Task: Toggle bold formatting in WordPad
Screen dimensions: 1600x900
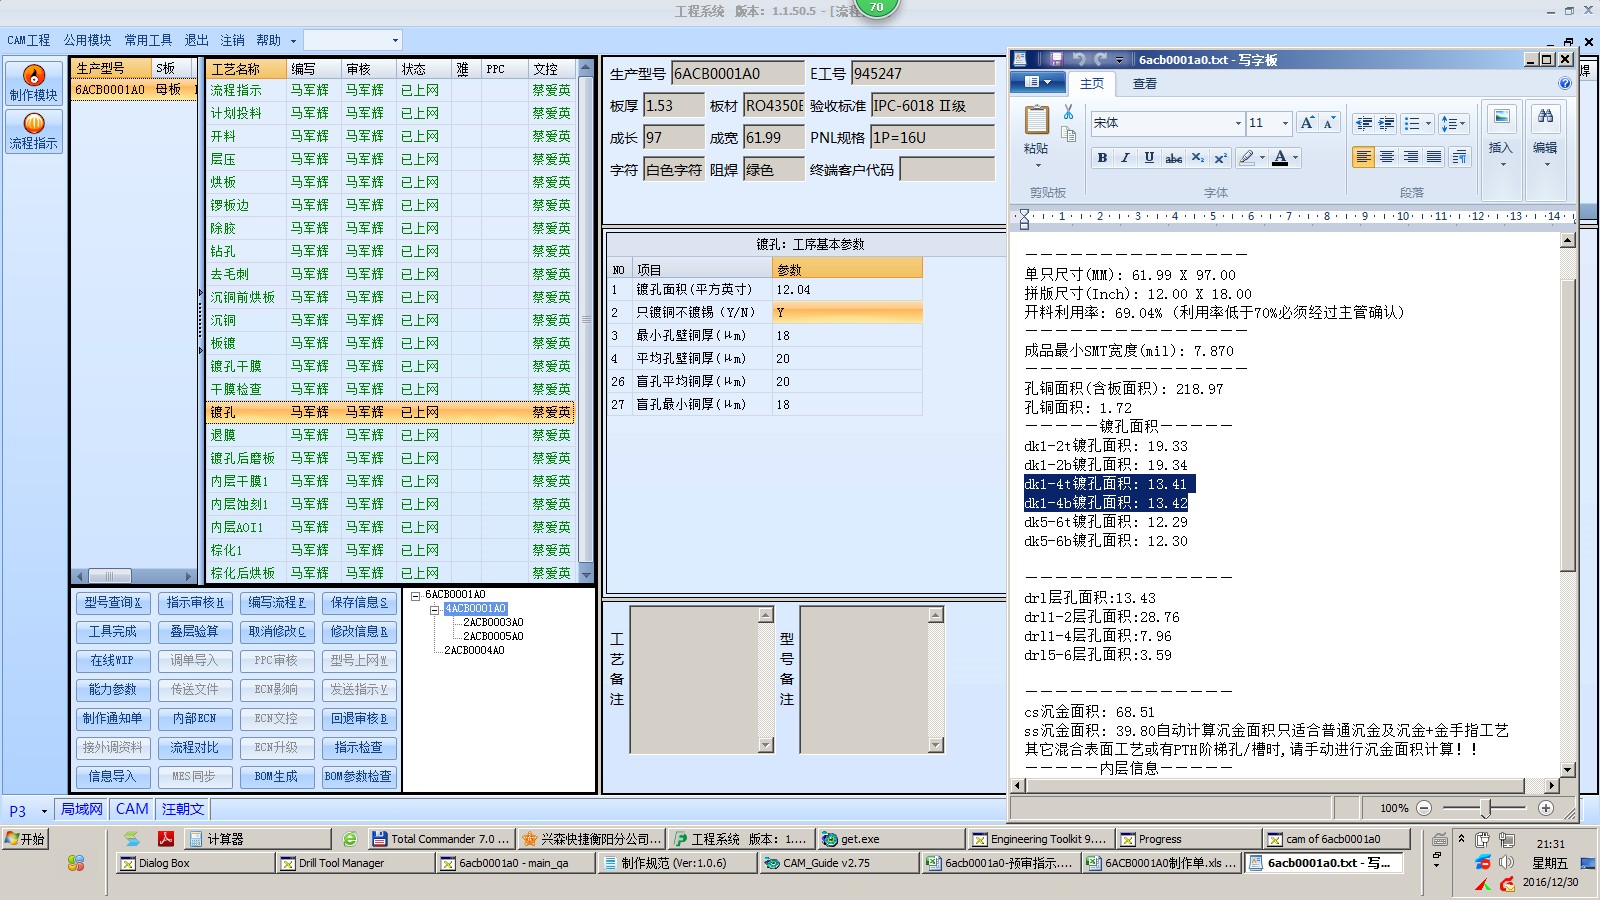Action: 1102,158
